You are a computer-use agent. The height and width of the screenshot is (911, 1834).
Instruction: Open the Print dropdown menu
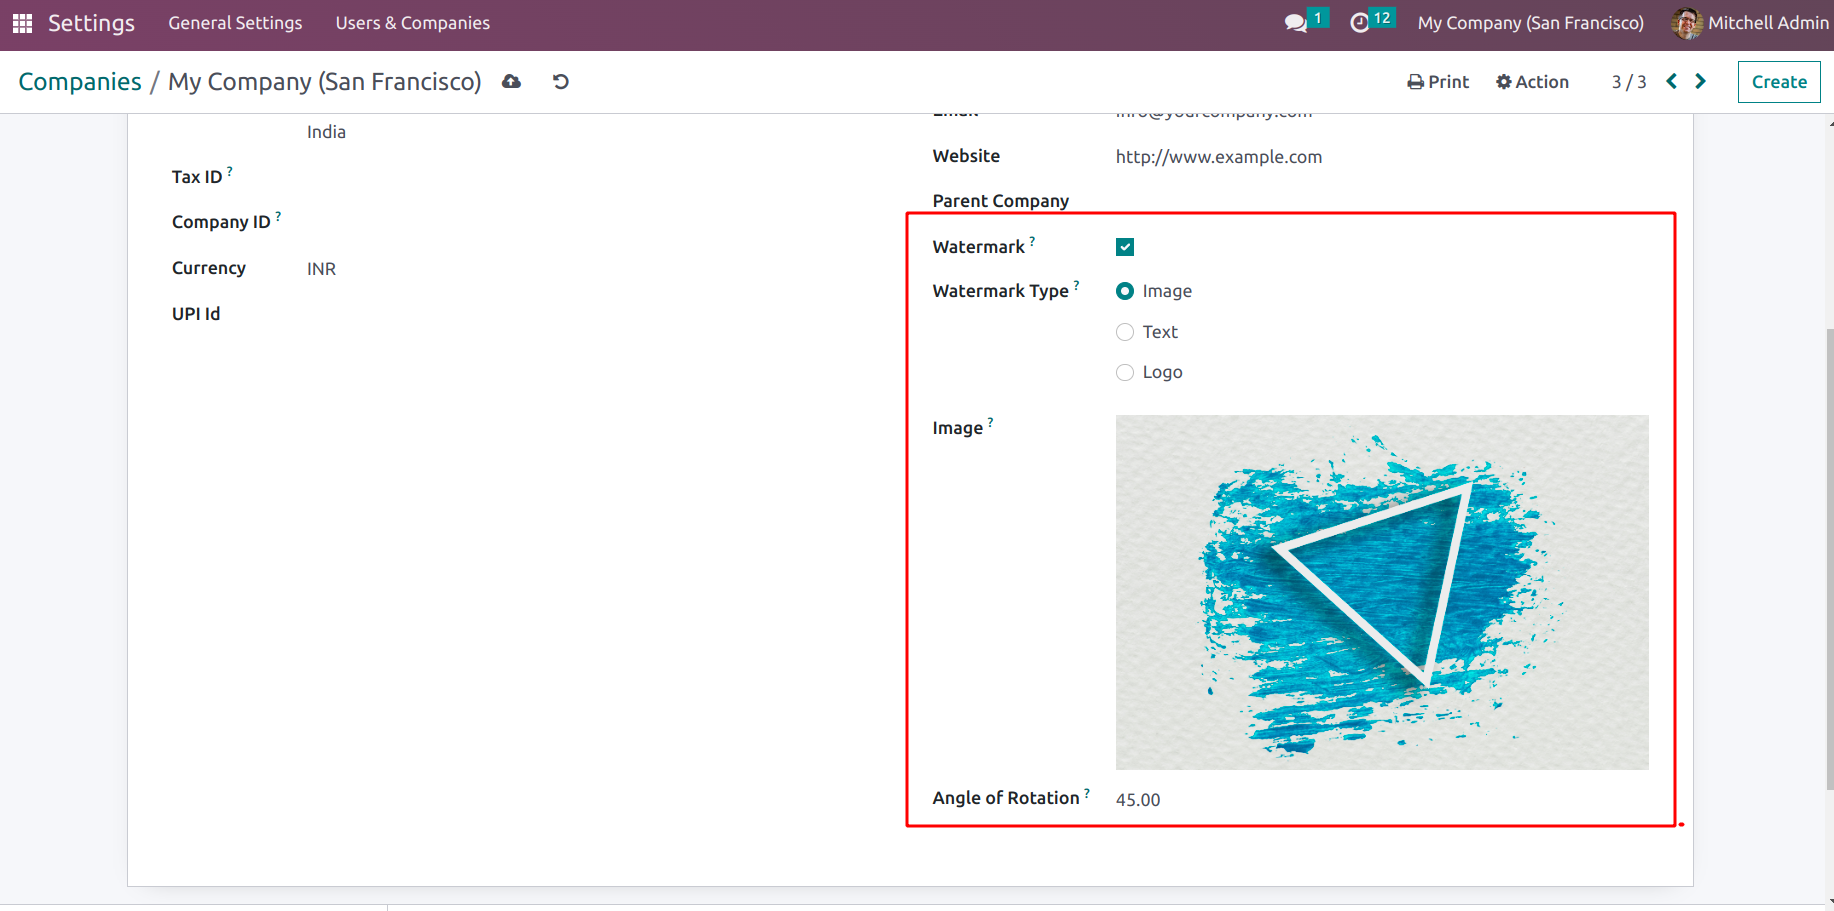(1438, 82)
